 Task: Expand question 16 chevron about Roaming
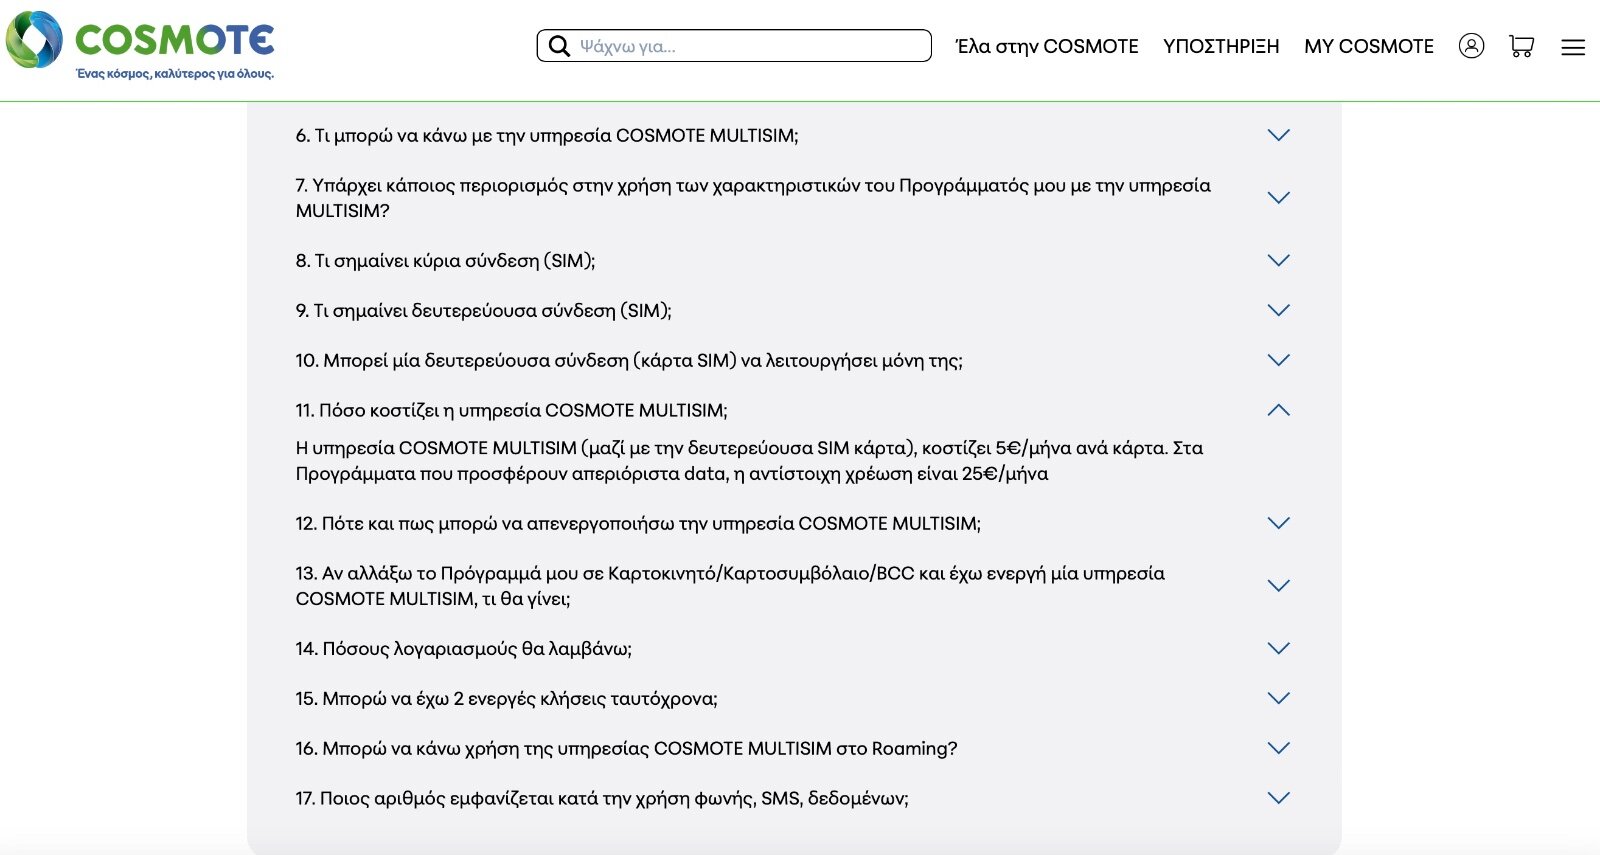[x=1278, y=748]
